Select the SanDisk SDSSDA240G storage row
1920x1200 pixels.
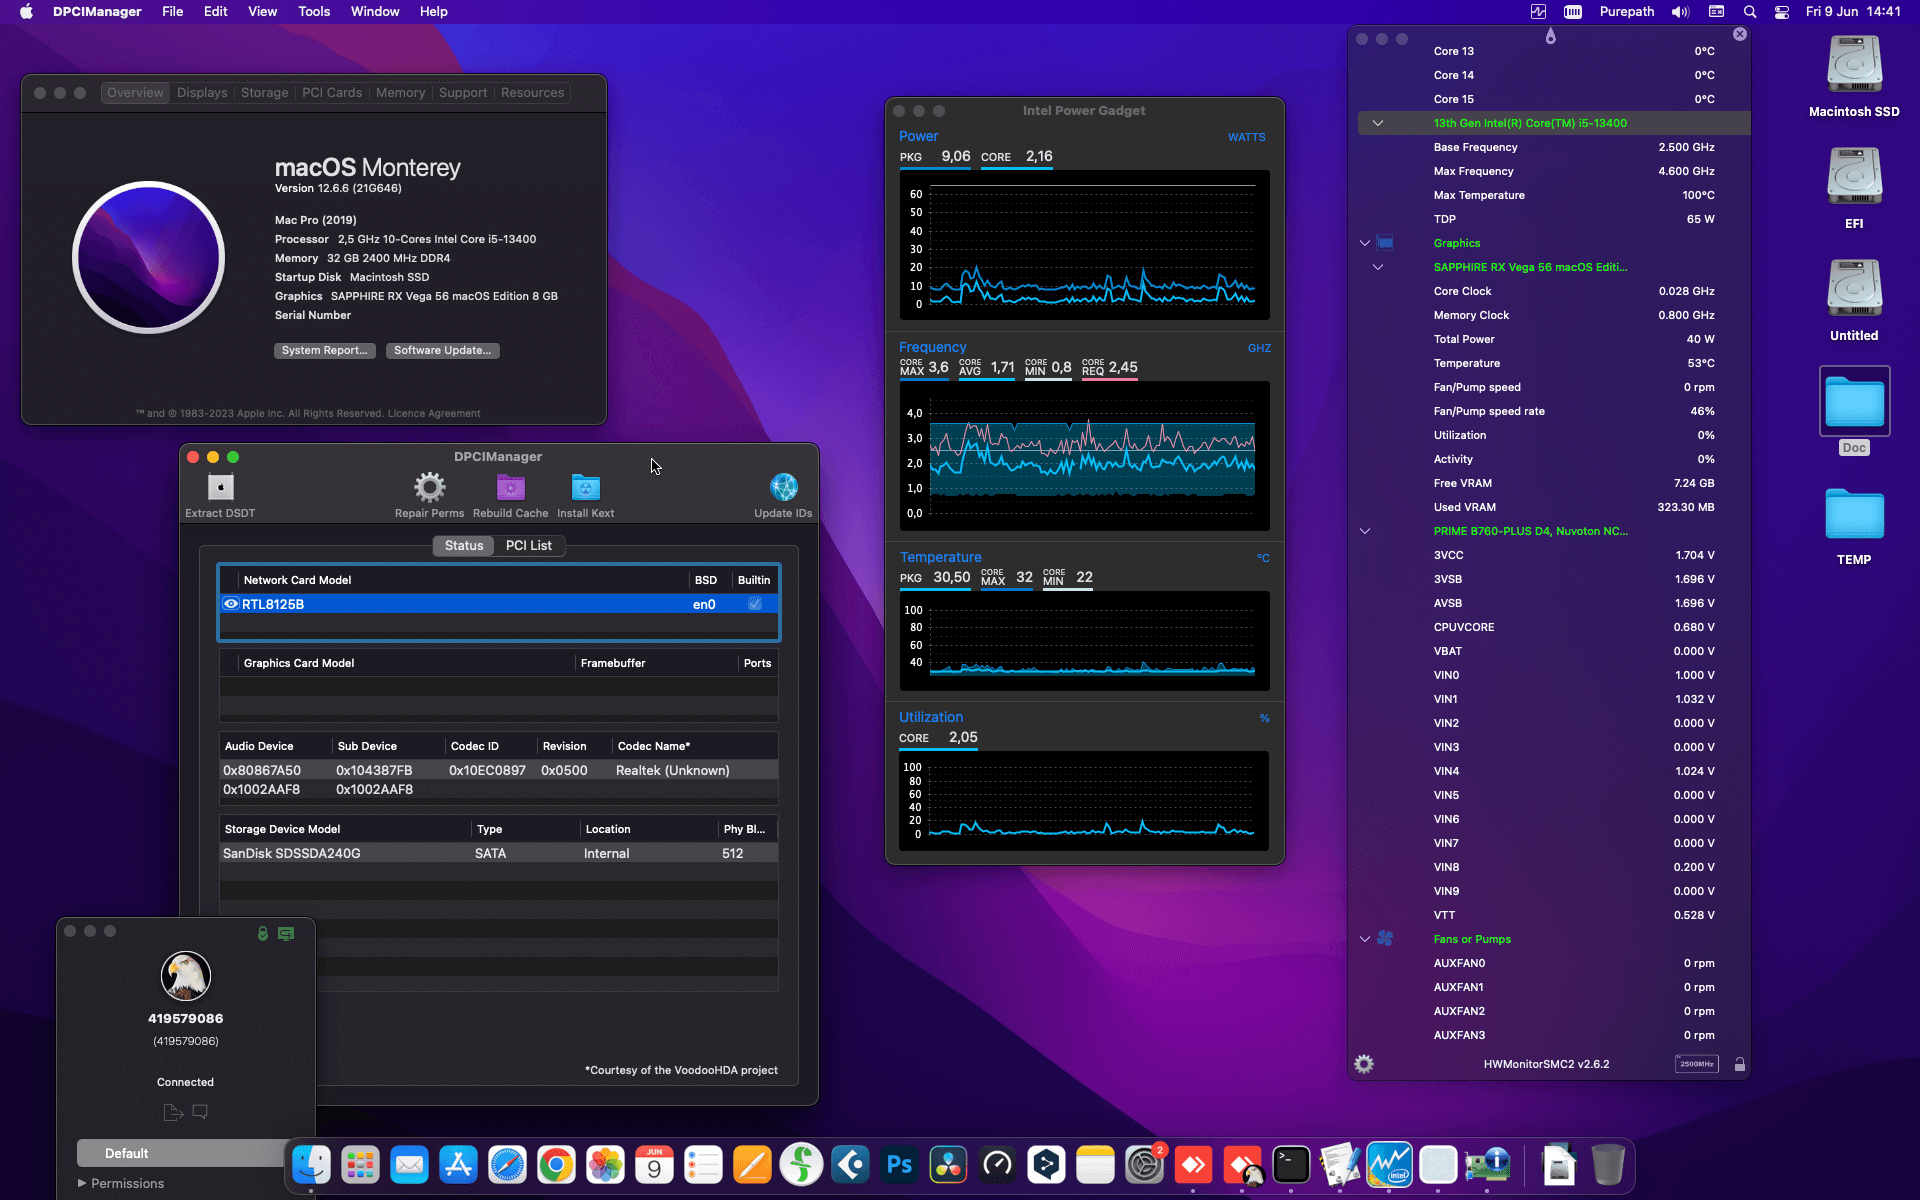498,853
